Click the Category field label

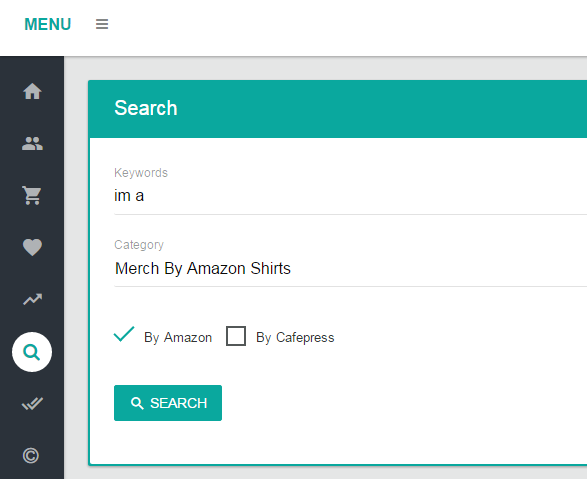139,245
